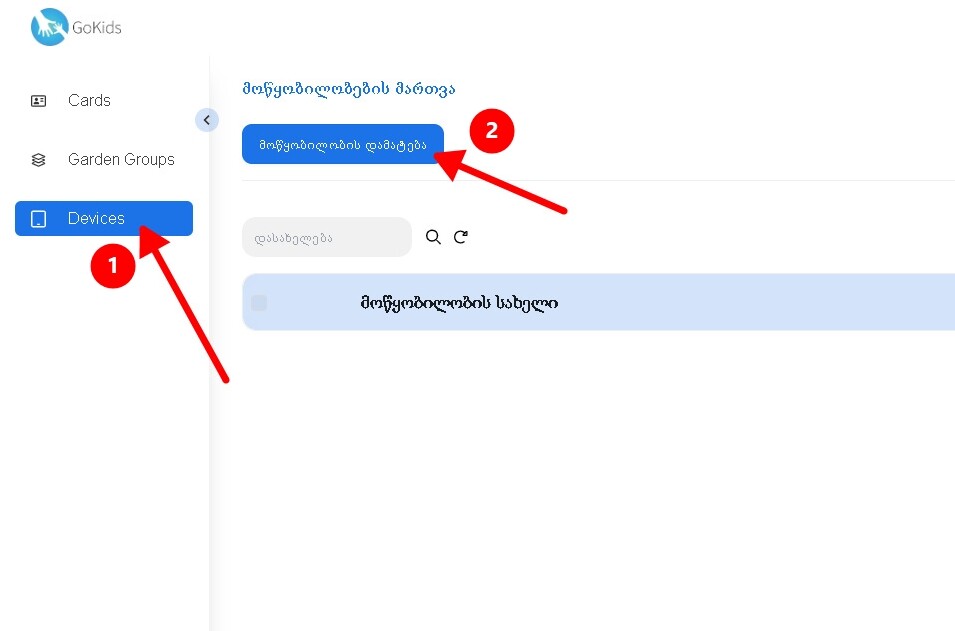Click the მოწყობილობის სახელი column header

coord(459,303)
